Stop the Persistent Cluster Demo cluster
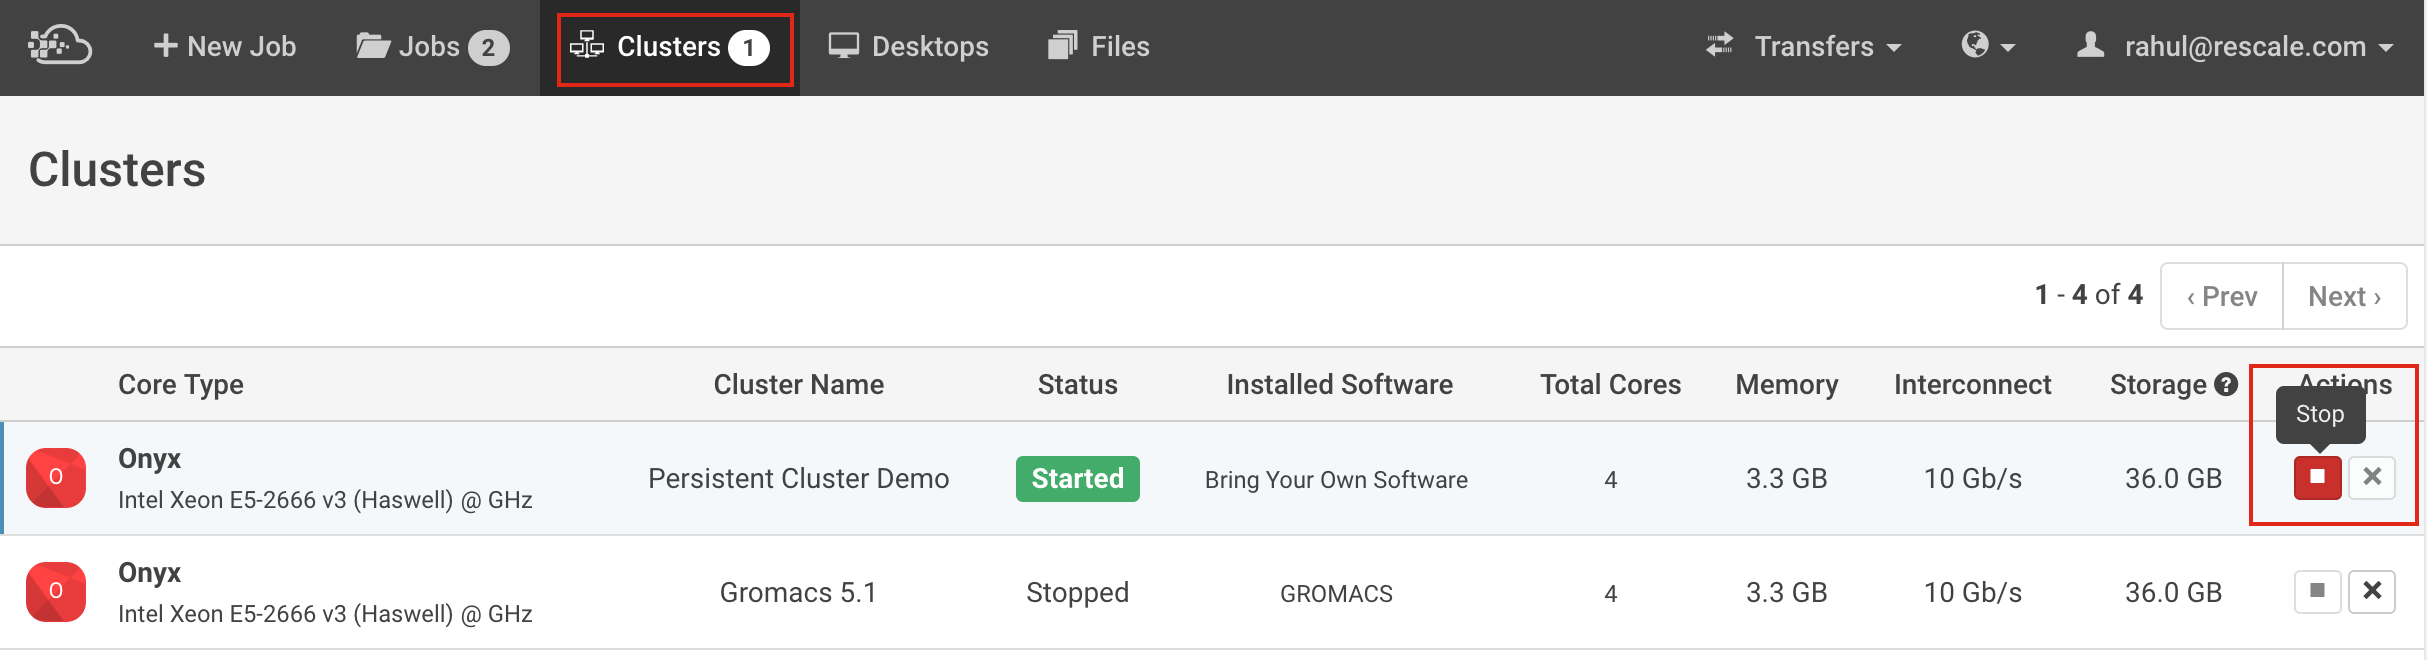This screenshot has width=2428, height=660. (2317, 477)
